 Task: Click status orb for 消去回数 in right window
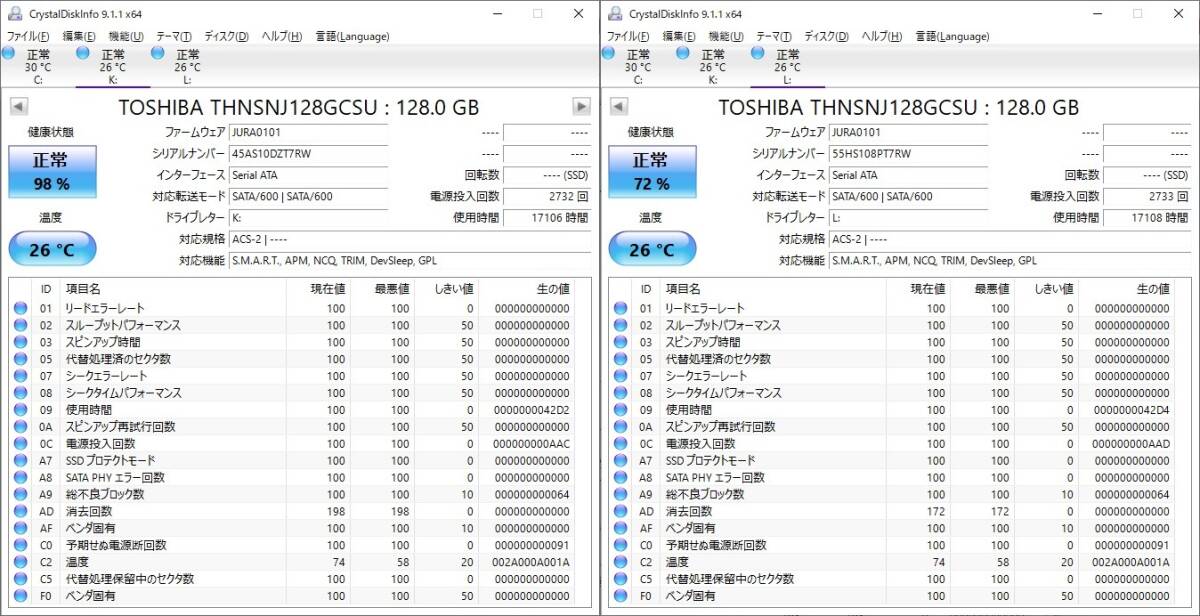620,512
